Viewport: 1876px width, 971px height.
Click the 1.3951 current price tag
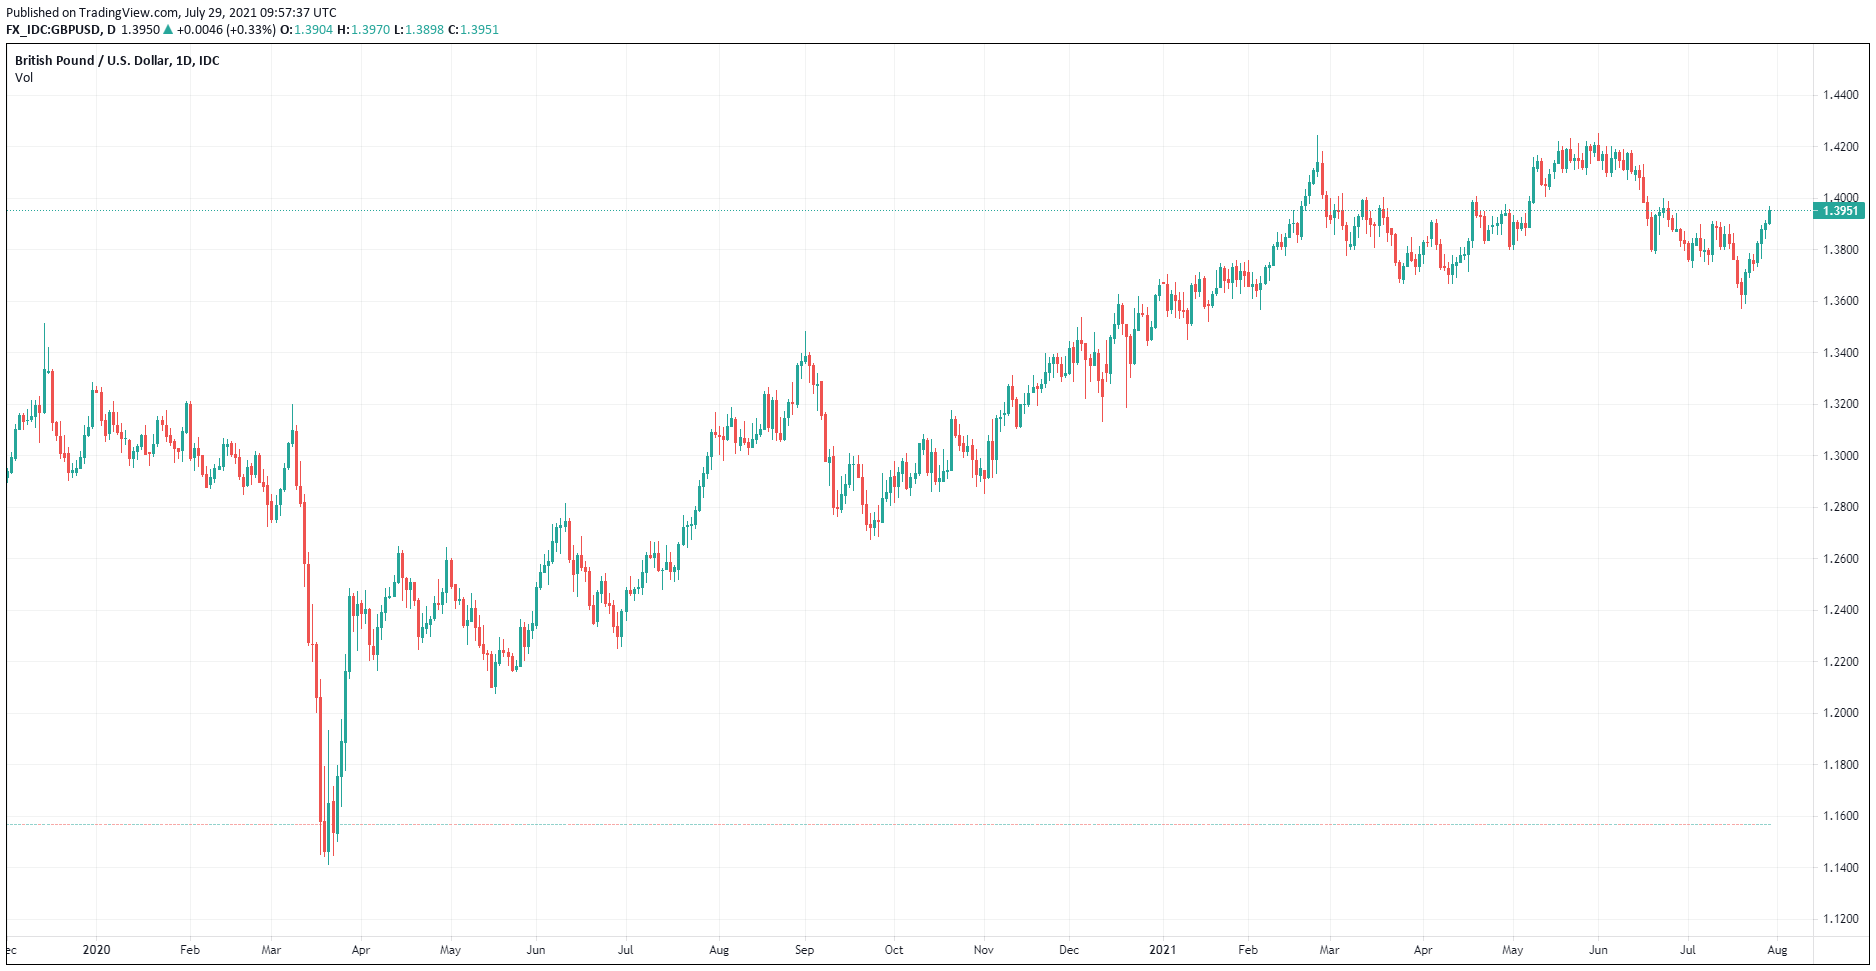[1838, 211]
